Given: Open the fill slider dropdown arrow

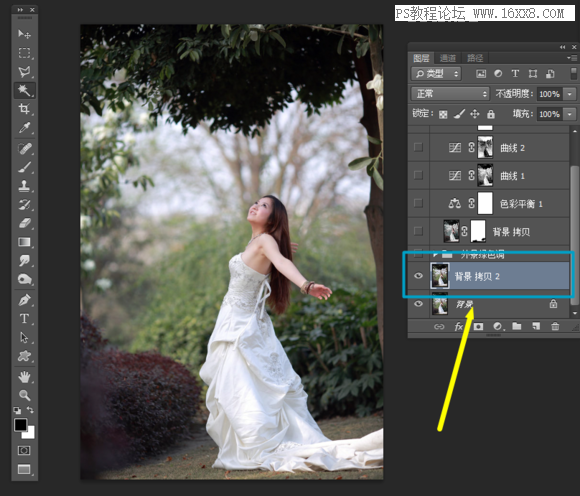Looking at the screenshot, I should click(570, 114).
